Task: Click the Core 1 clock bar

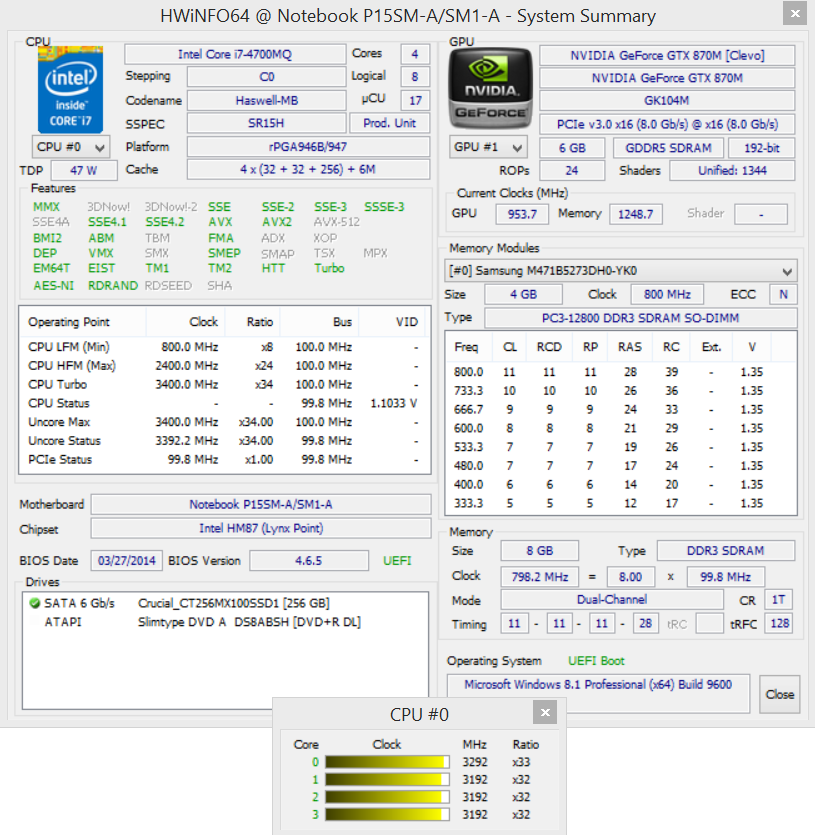Action: (x=387, y=780)
